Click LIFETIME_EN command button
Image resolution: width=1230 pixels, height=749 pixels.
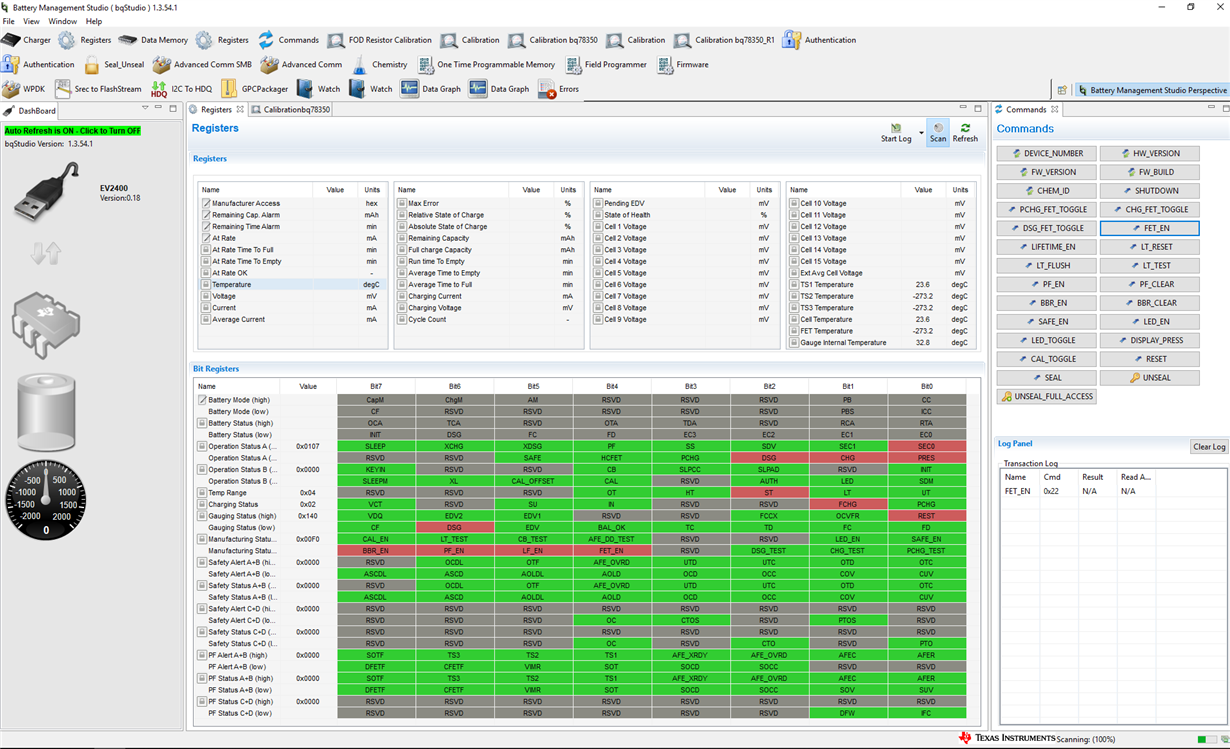1045,247
